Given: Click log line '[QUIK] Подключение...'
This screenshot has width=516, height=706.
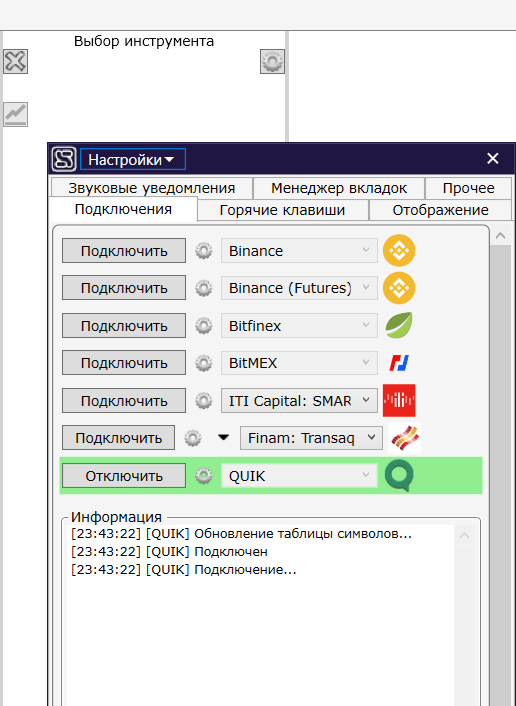Looking at the screenshot, I should tap(221, 570).
